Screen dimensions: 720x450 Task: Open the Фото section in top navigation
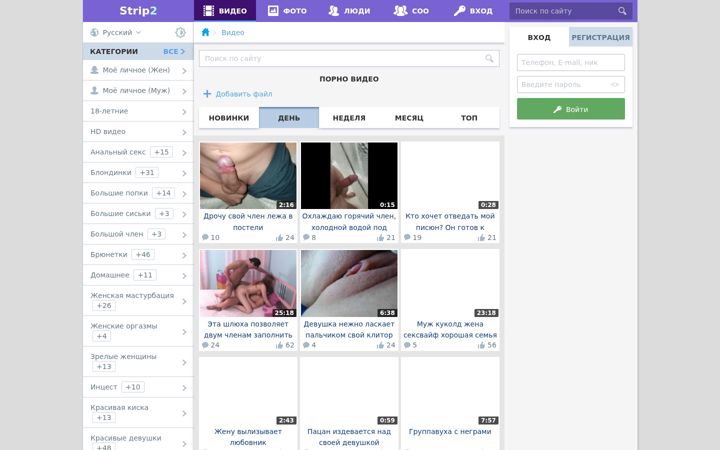(x=287, y=11)
